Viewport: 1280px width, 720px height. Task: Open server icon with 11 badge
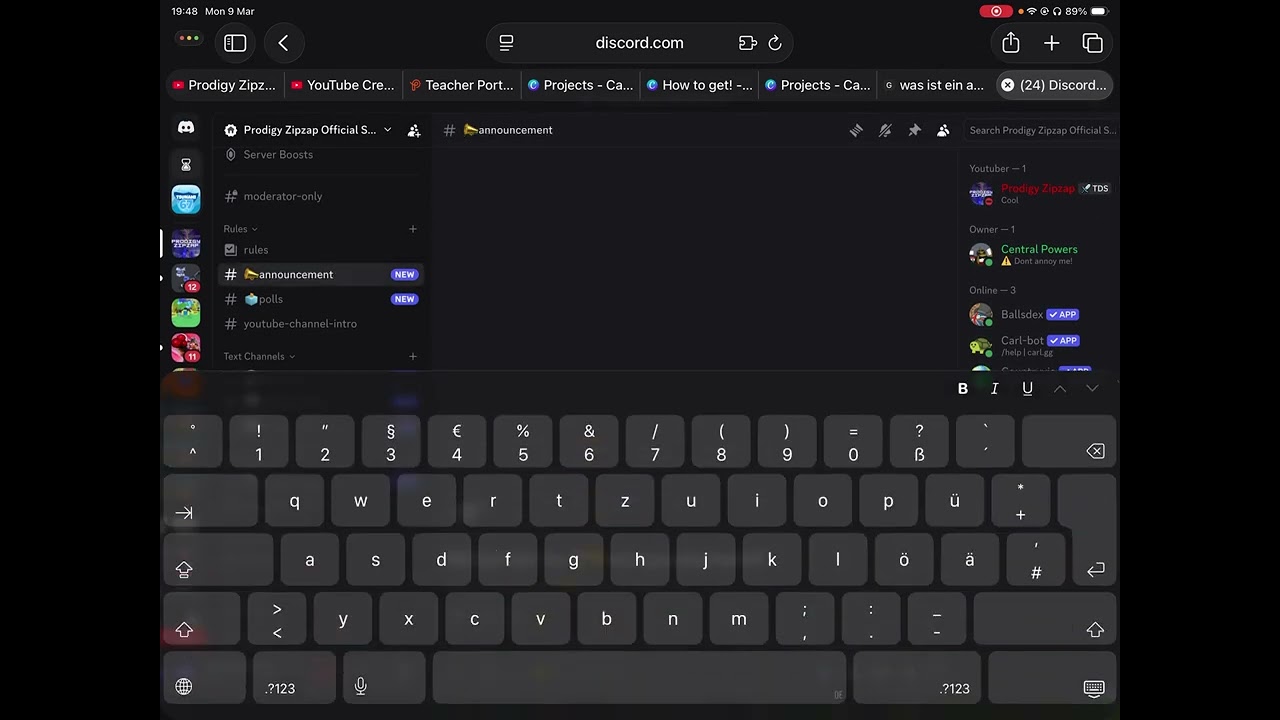pyautogui.click(x=186, y=347)
